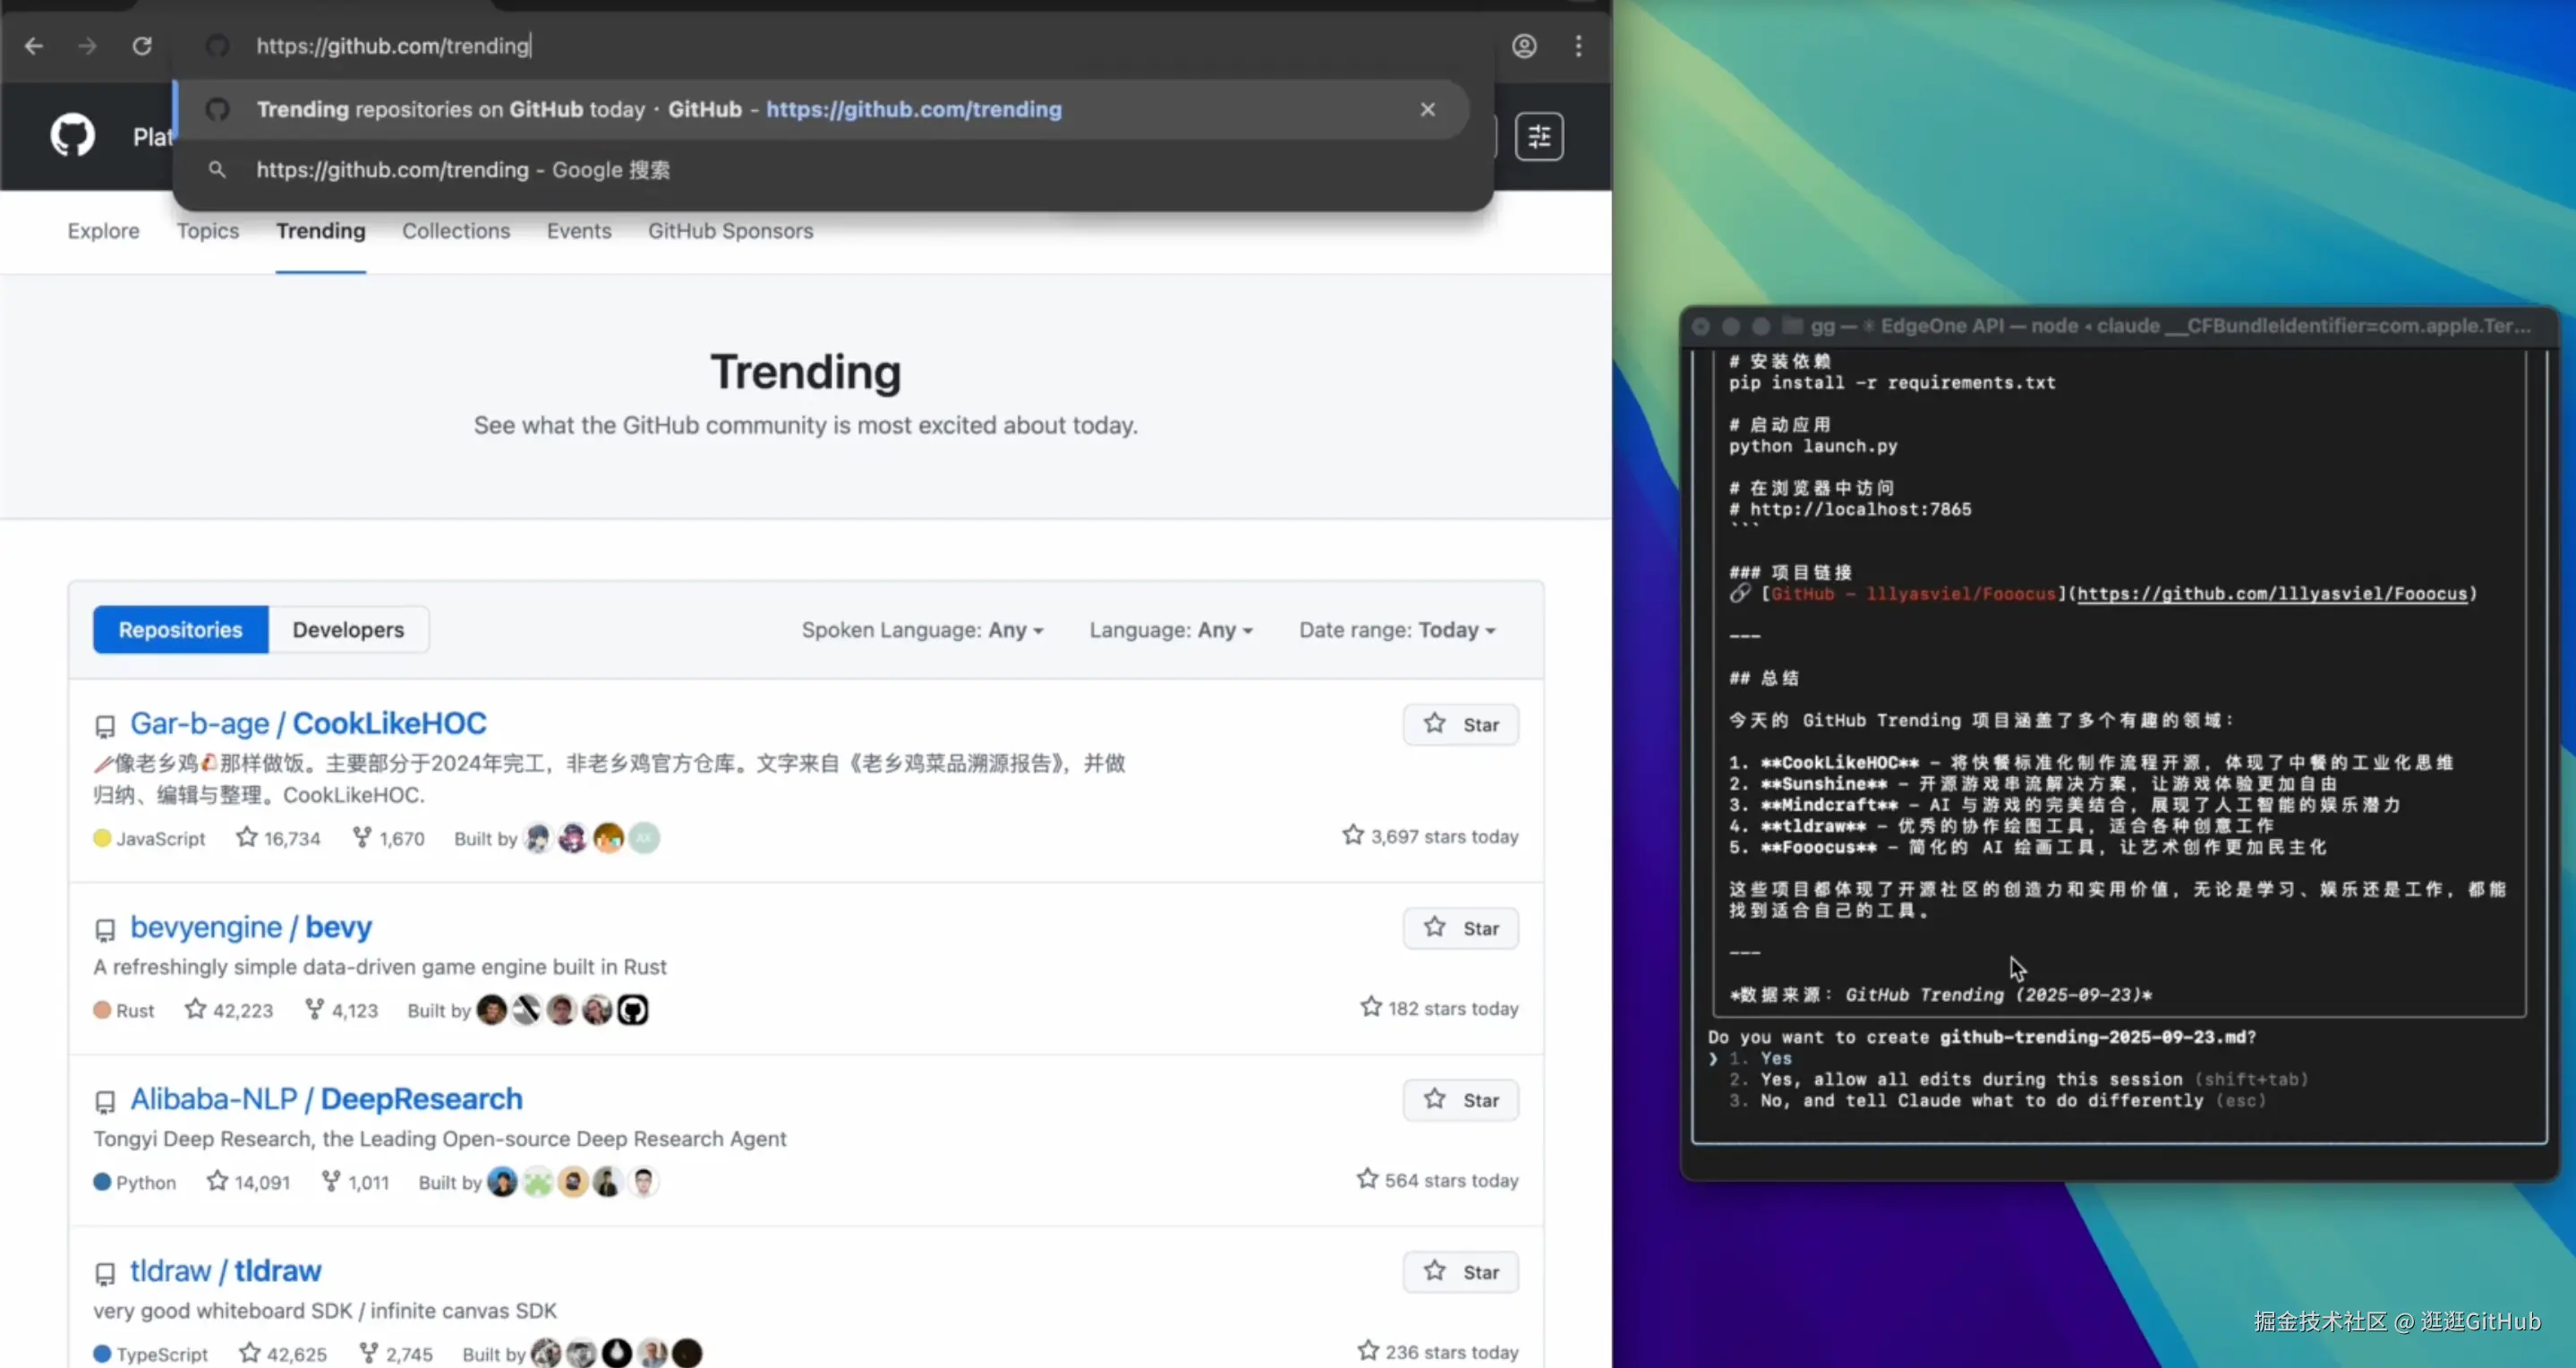
Task: Star the bevyengine bevy repository
Action: 1460,928
